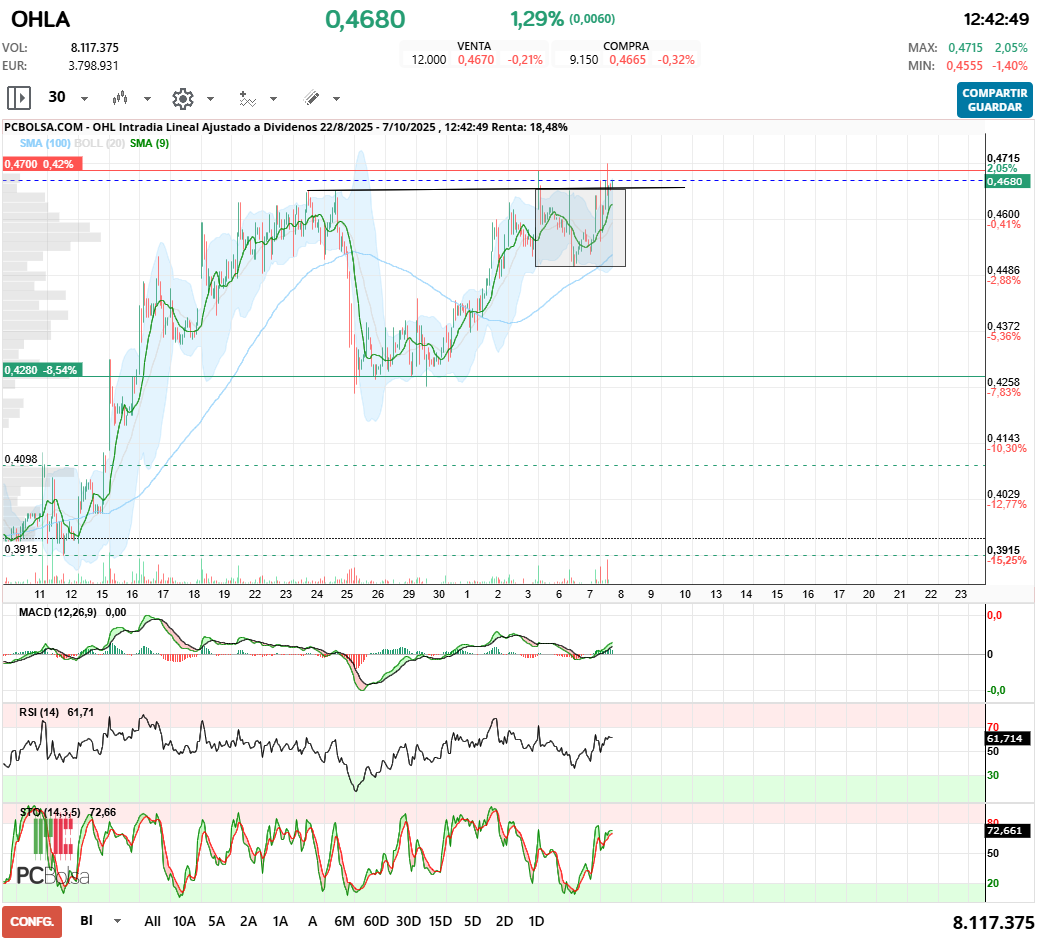Select the drawing pencil tool icon
Image resolution: width=1048 pixels, height=943 pixels.
tap(311, 98)
